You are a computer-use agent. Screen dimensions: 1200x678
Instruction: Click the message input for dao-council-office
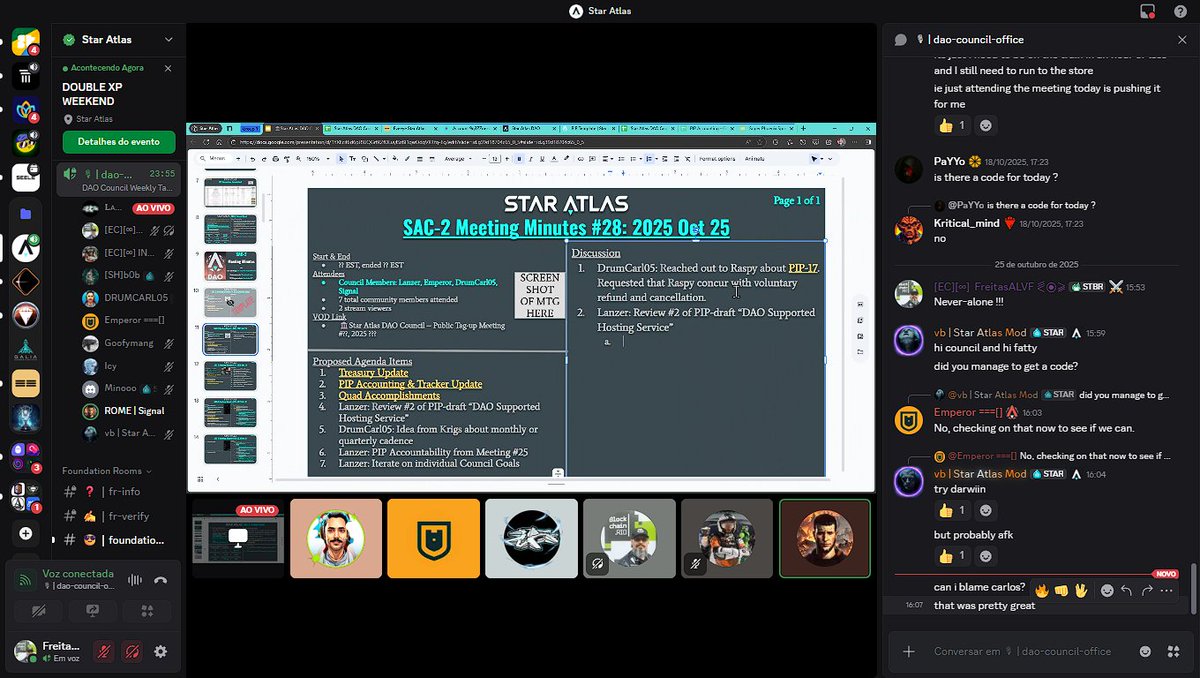(1022, 651)
